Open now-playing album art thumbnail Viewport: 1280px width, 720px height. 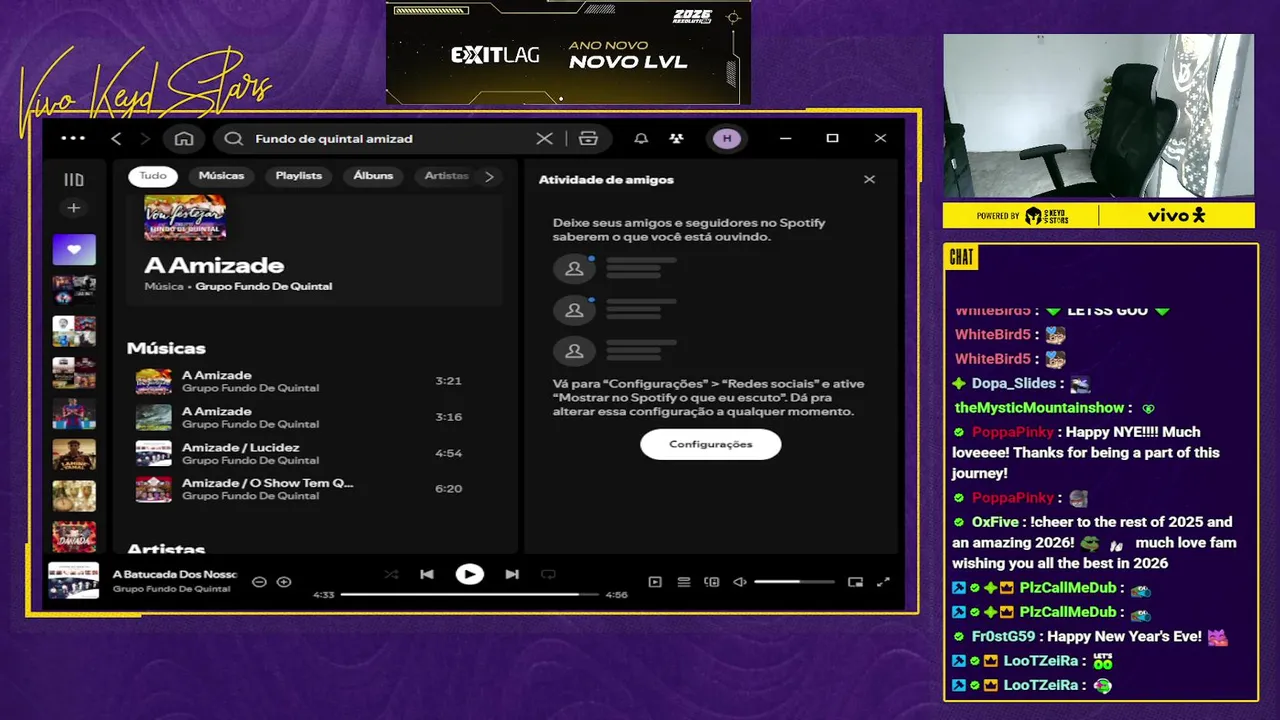[x=74, y=581]
